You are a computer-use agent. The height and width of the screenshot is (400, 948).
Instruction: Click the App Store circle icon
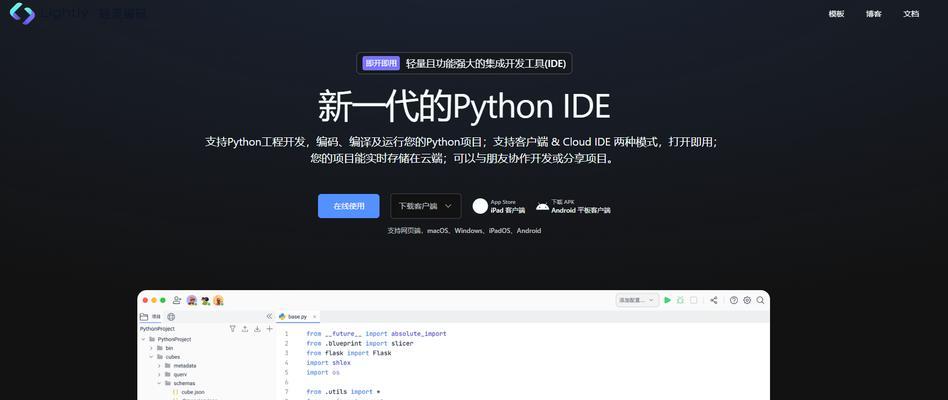coord(480,206)
